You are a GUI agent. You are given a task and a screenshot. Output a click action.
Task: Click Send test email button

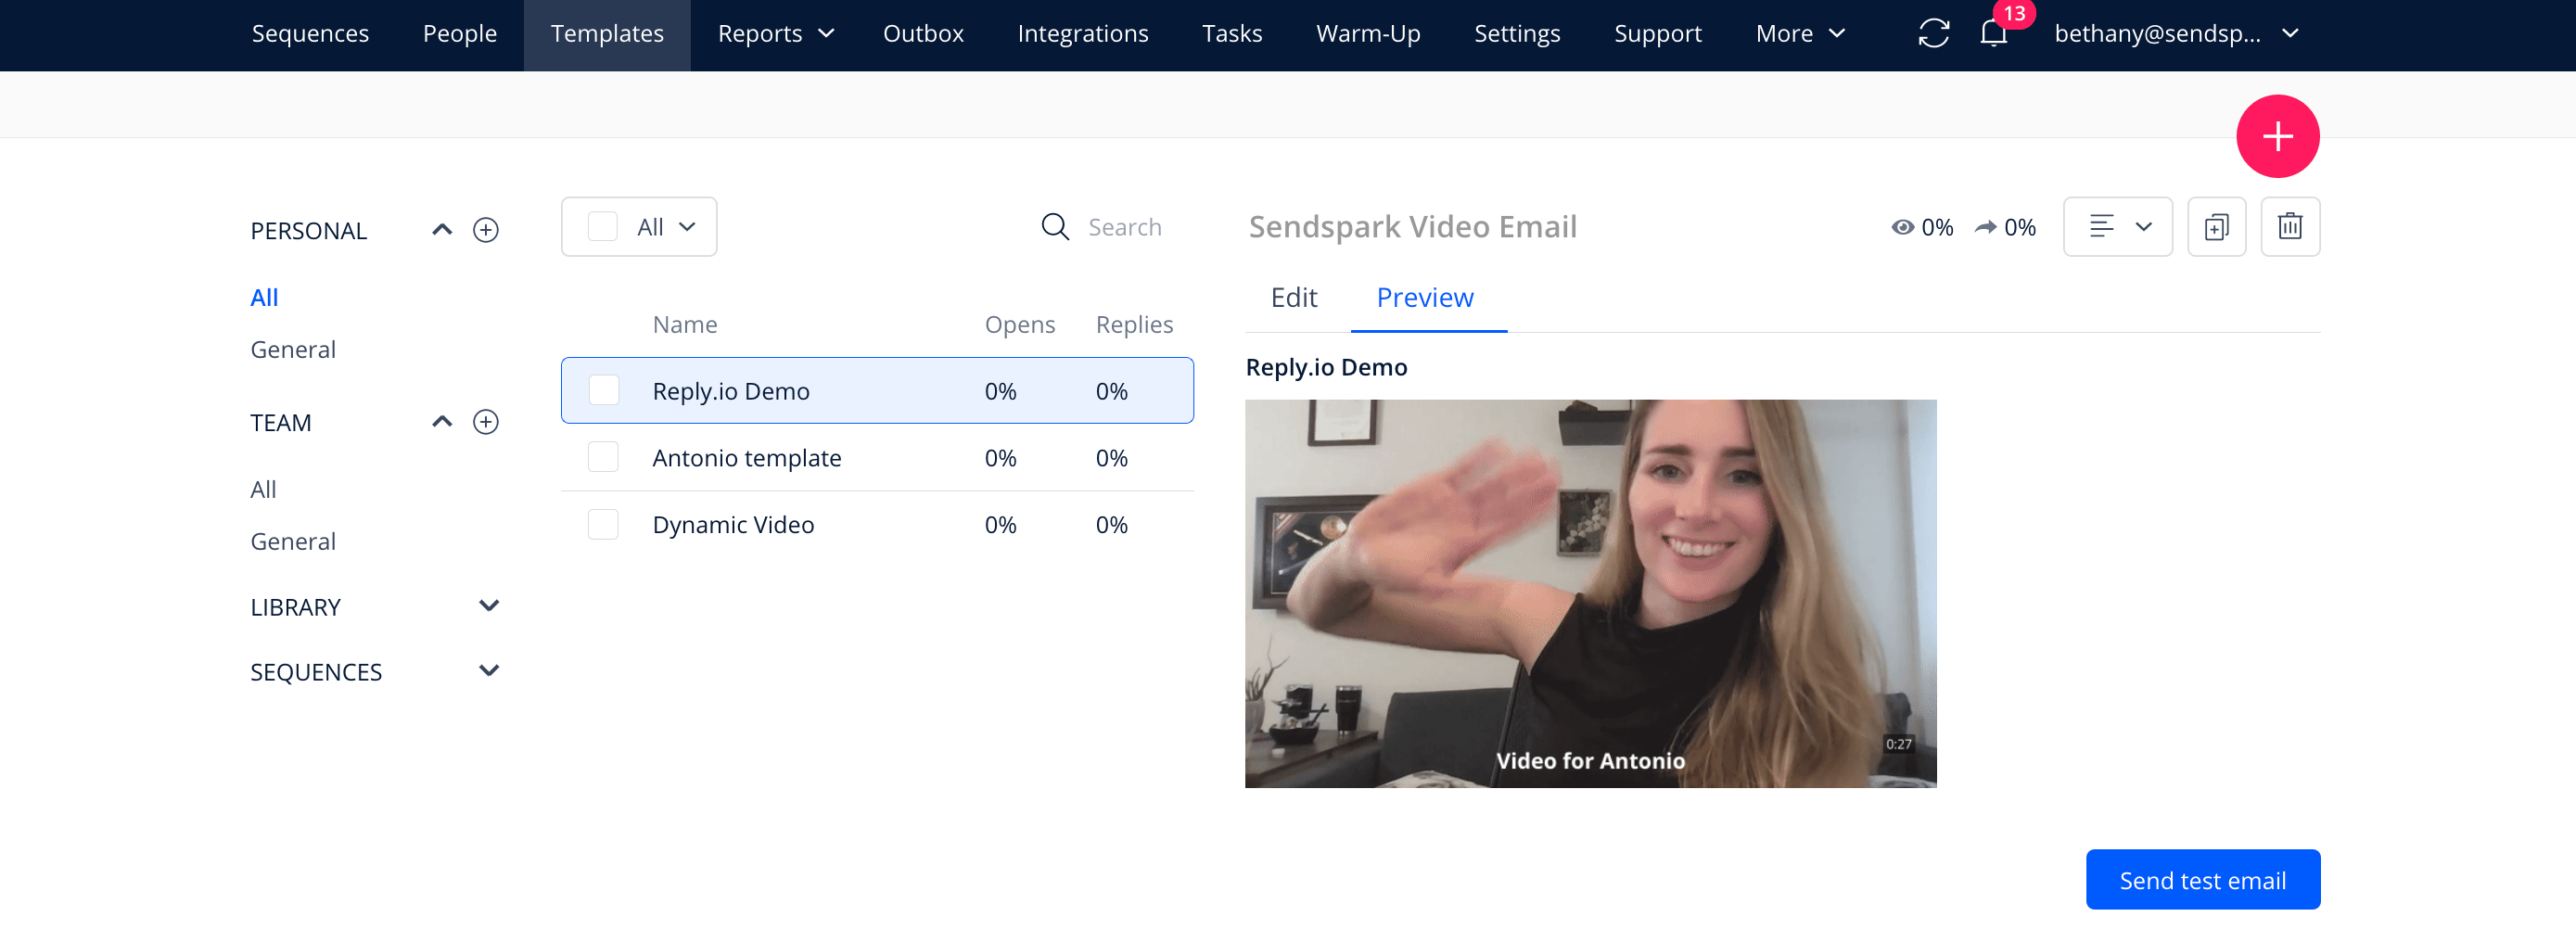coord(2202,879)
